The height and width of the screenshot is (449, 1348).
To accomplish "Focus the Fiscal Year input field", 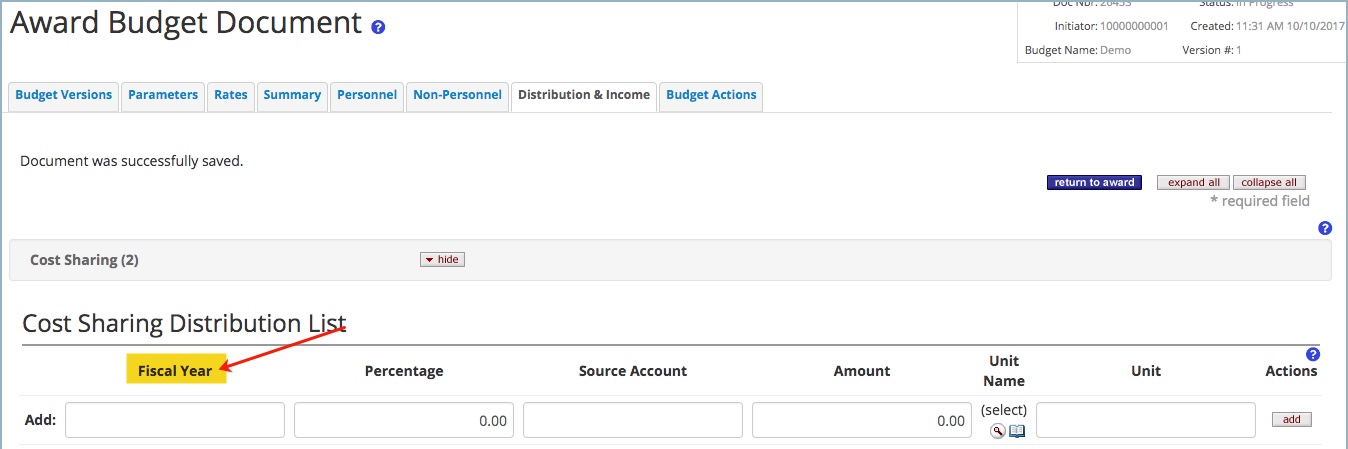I will pyautogui.click(x=175, y=420).
